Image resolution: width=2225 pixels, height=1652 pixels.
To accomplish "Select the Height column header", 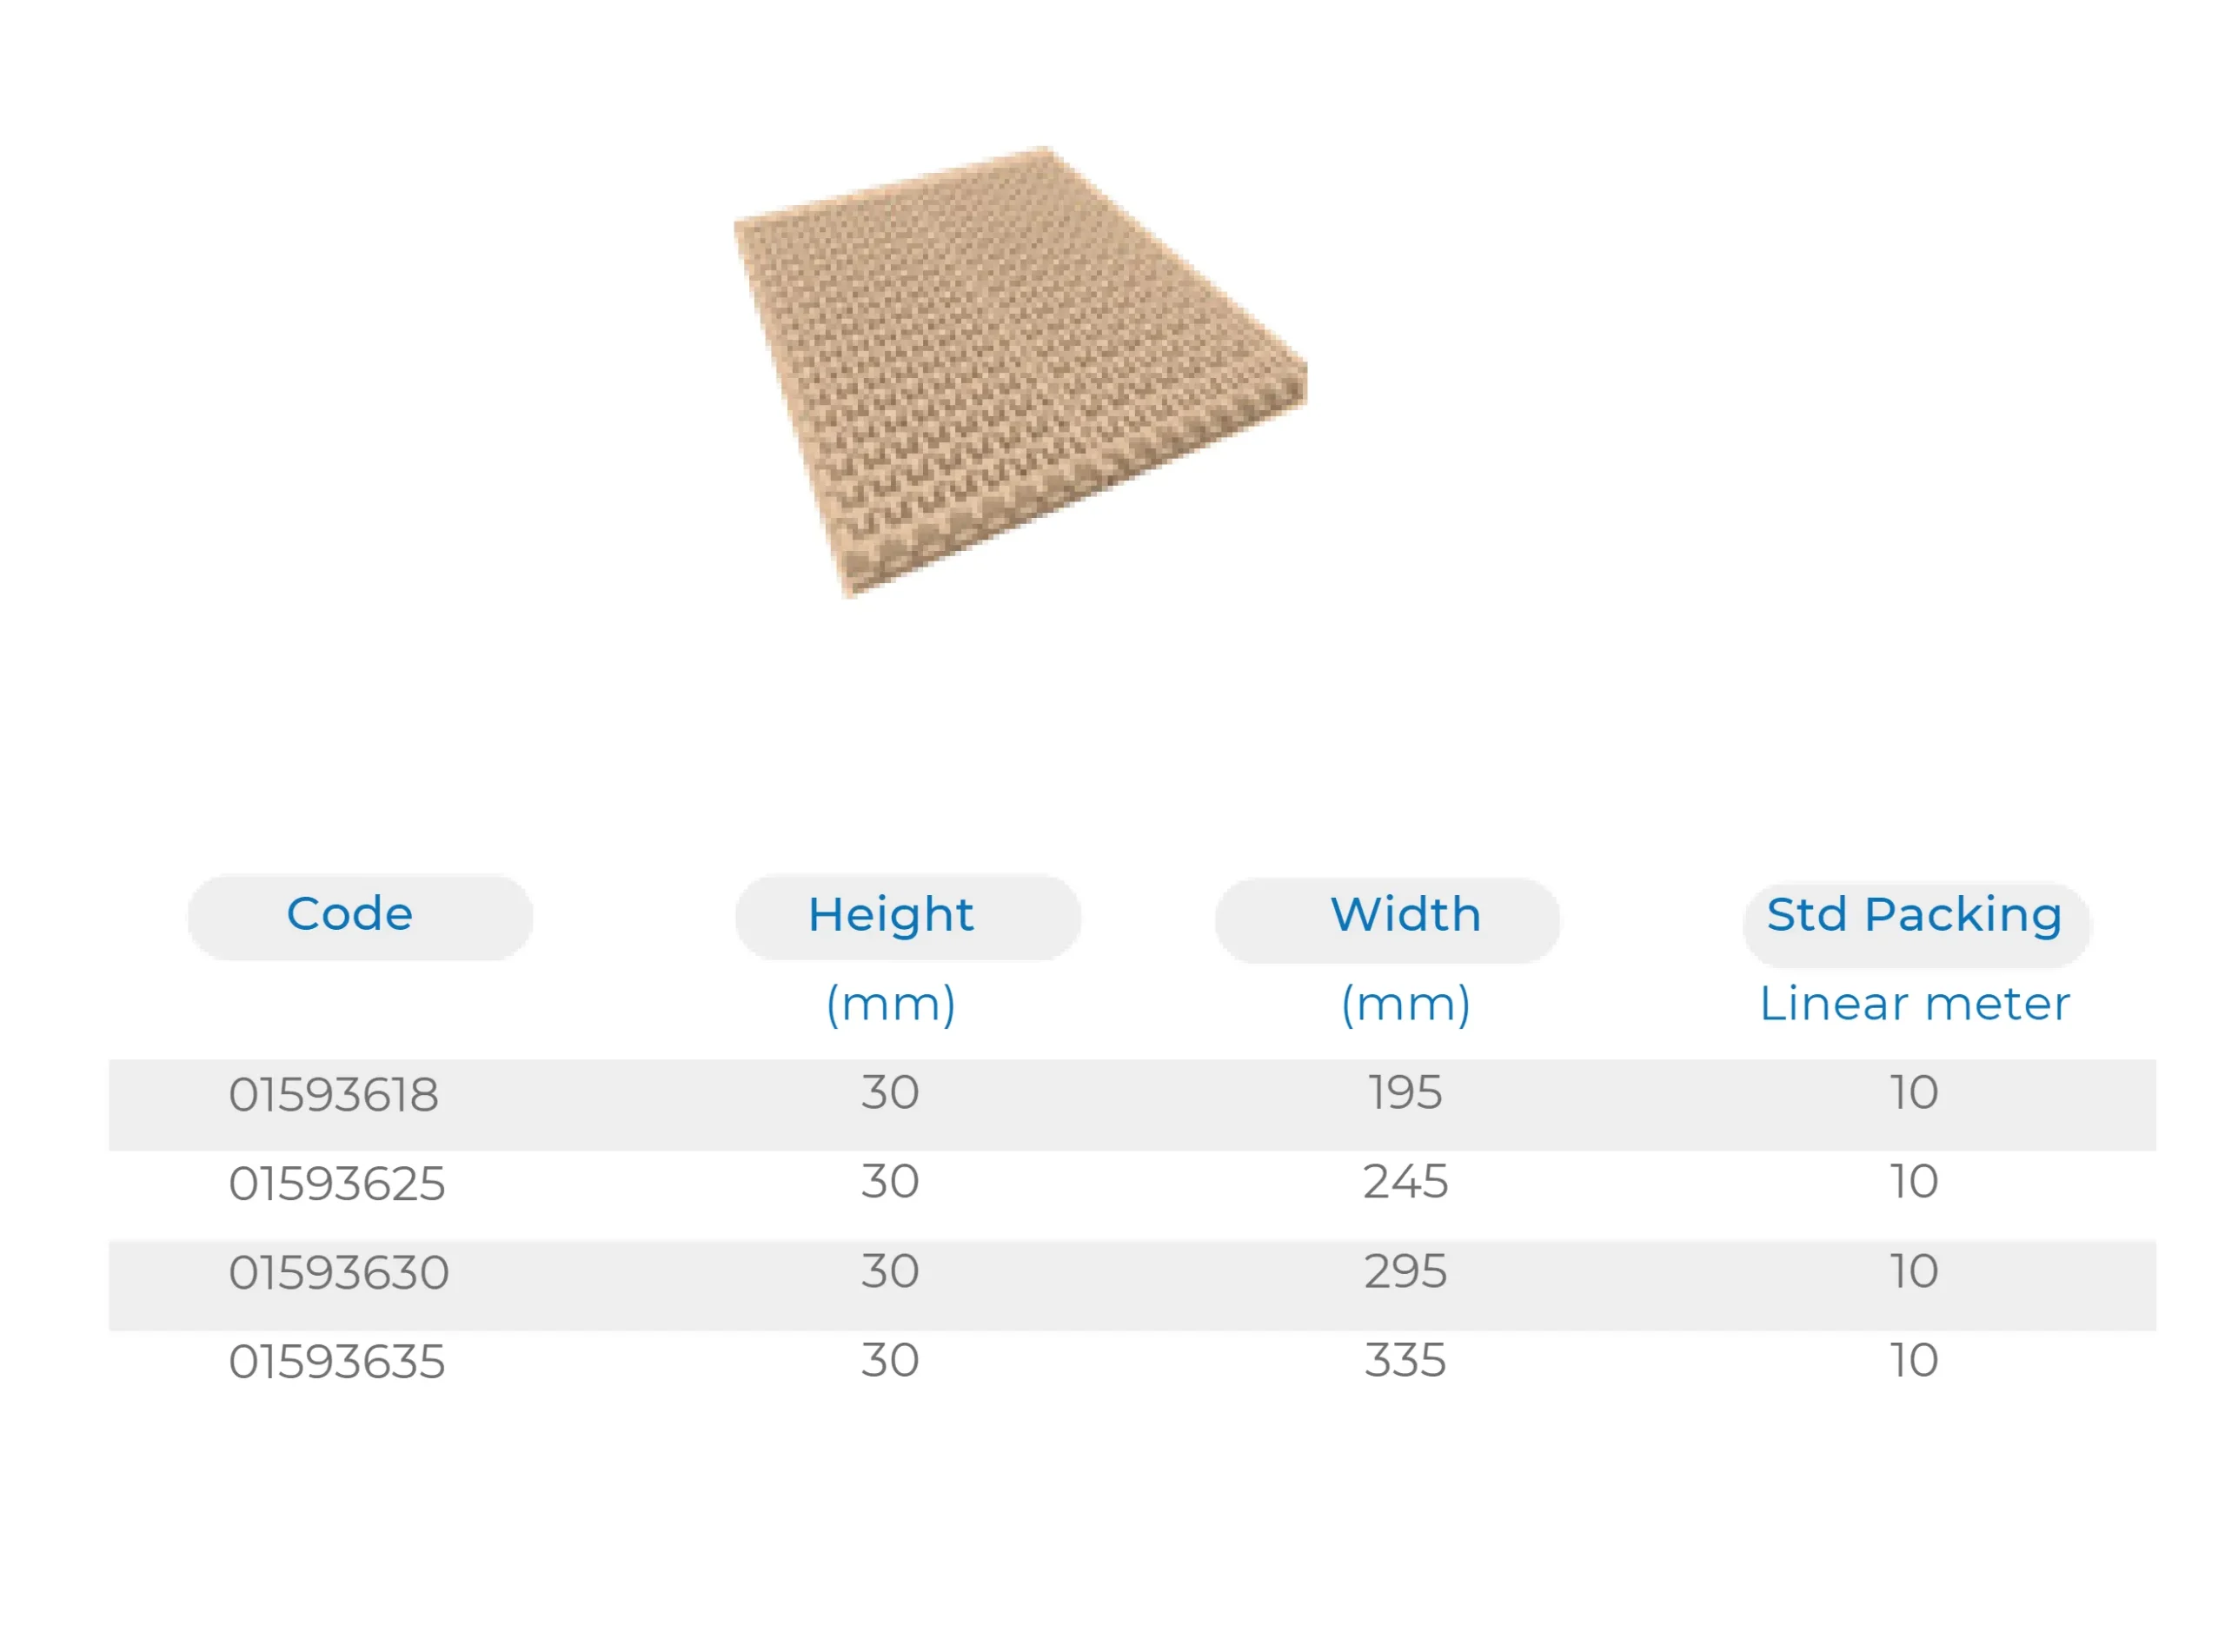I will coord(891,915).
